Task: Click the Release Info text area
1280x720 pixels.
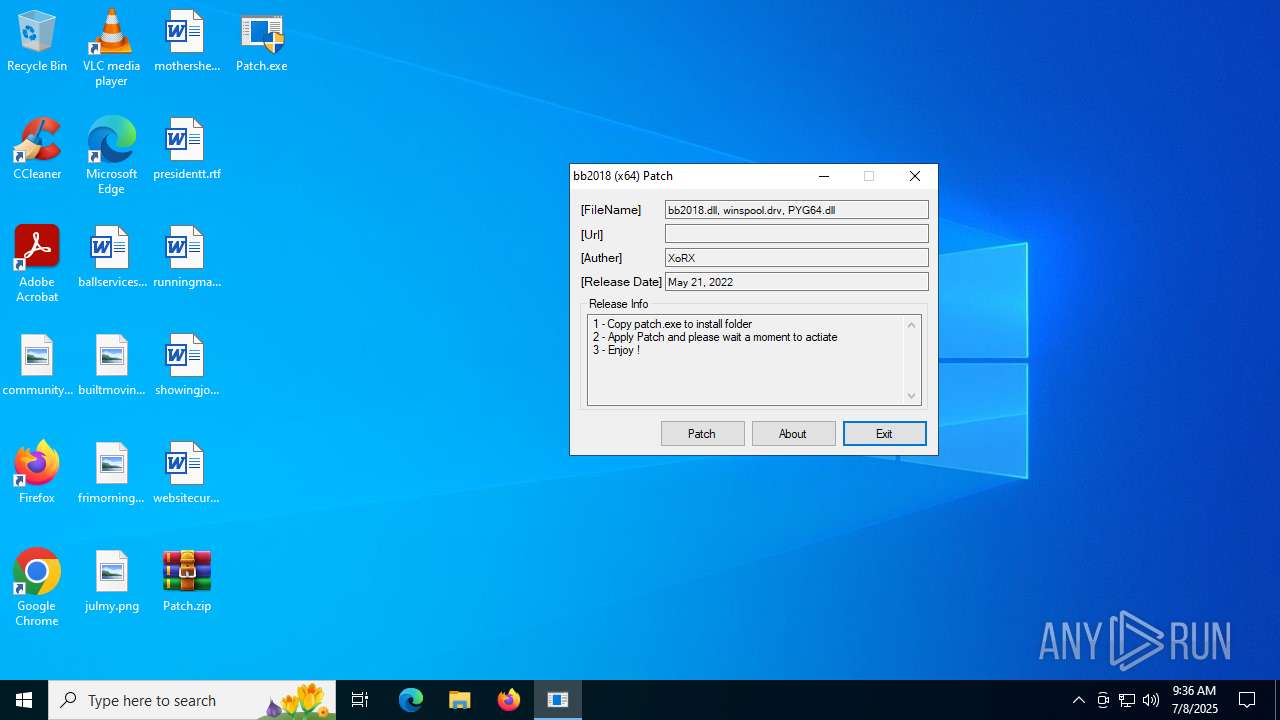Action: (x=745, y=360)
